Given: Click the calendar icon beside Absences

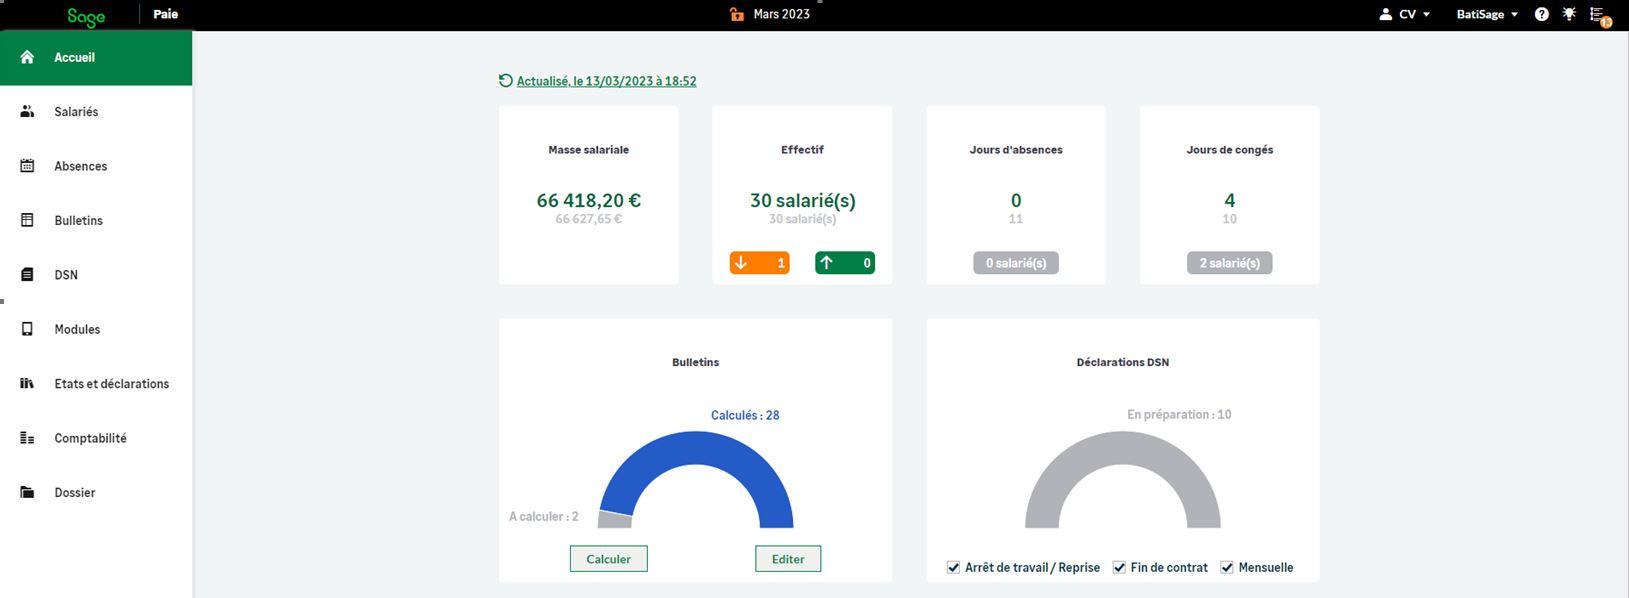Looking at the screenshot, I should click(x=27, y=166).
